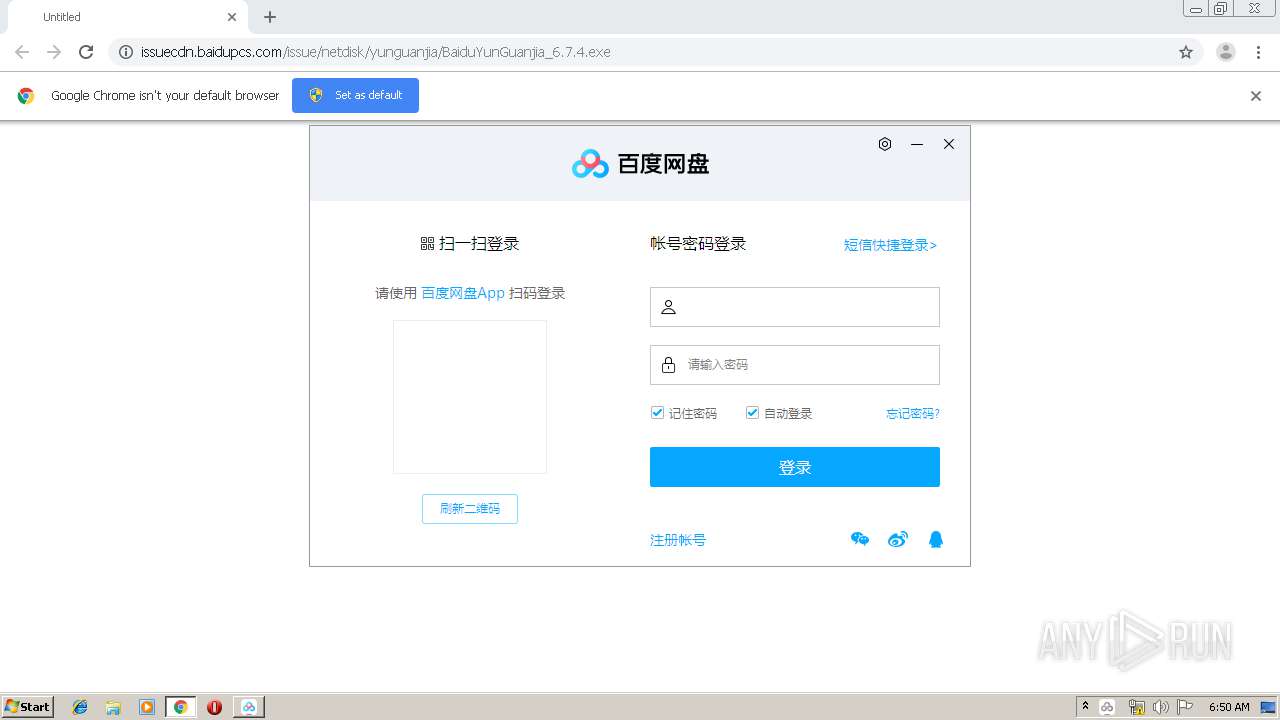Open the Chrome profile avatar

tap(1226, 52)
